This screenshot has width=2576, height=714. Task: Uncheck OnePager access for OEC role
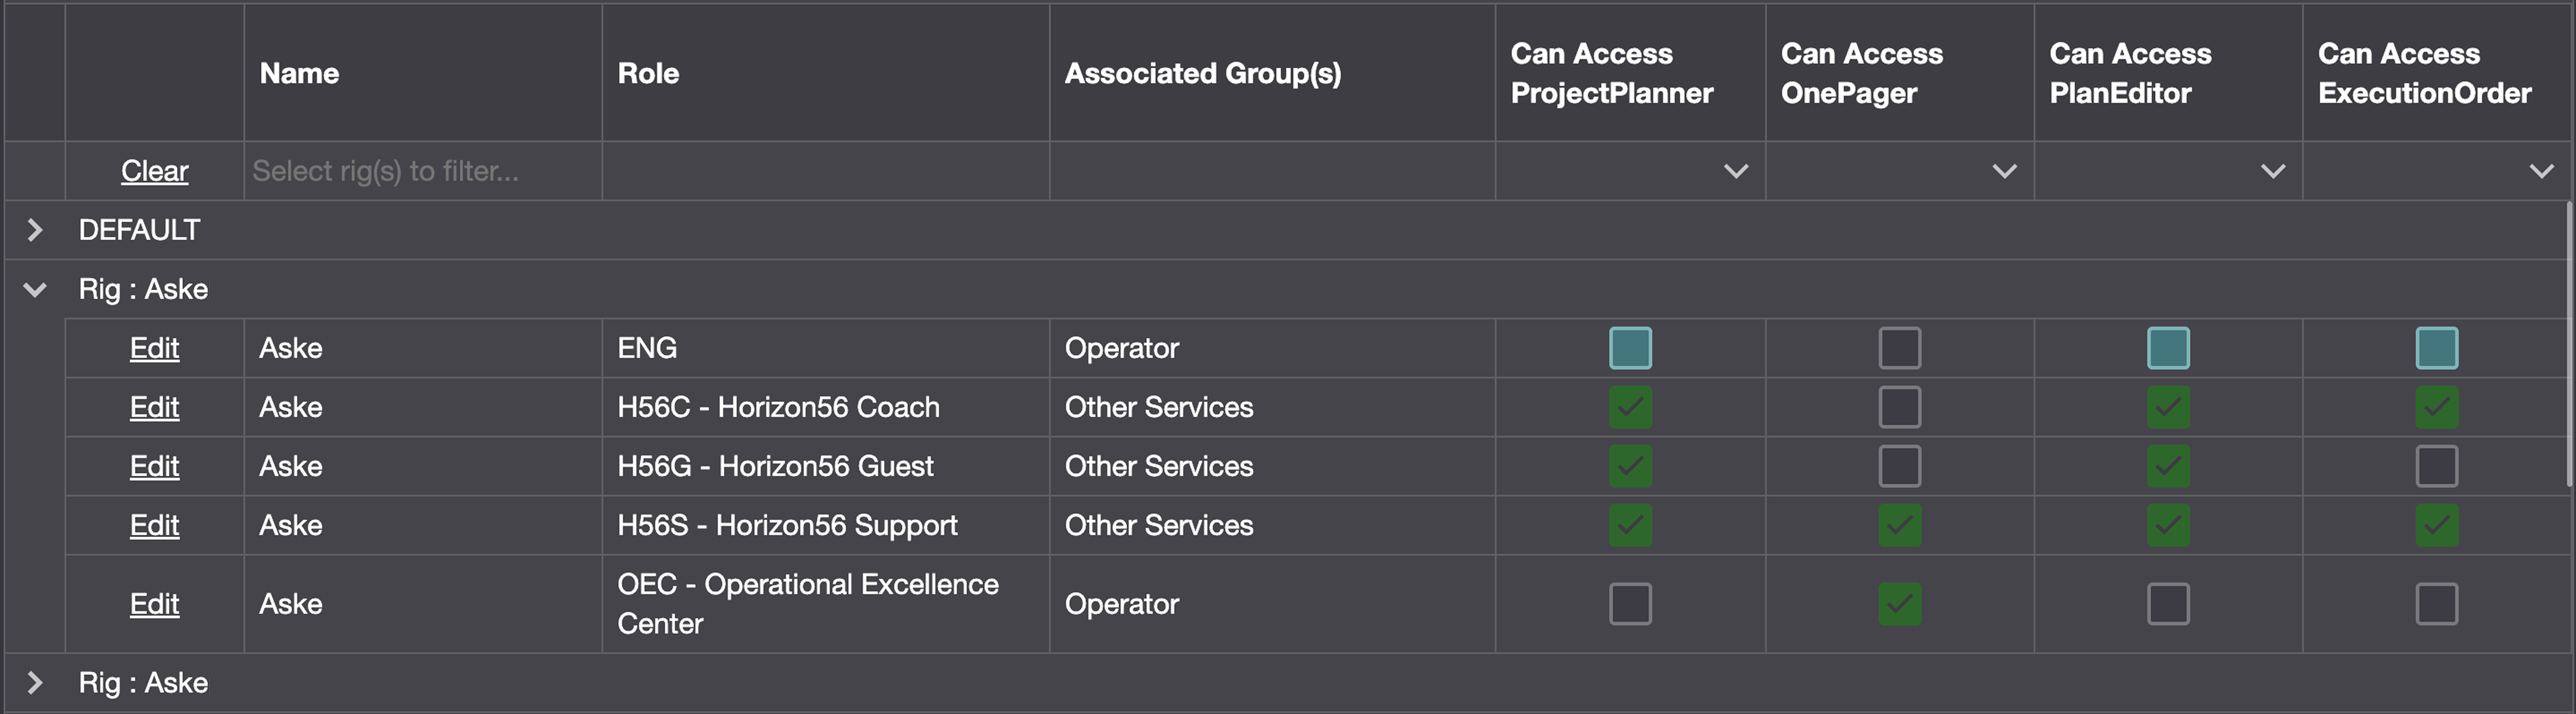[1899, 604]
